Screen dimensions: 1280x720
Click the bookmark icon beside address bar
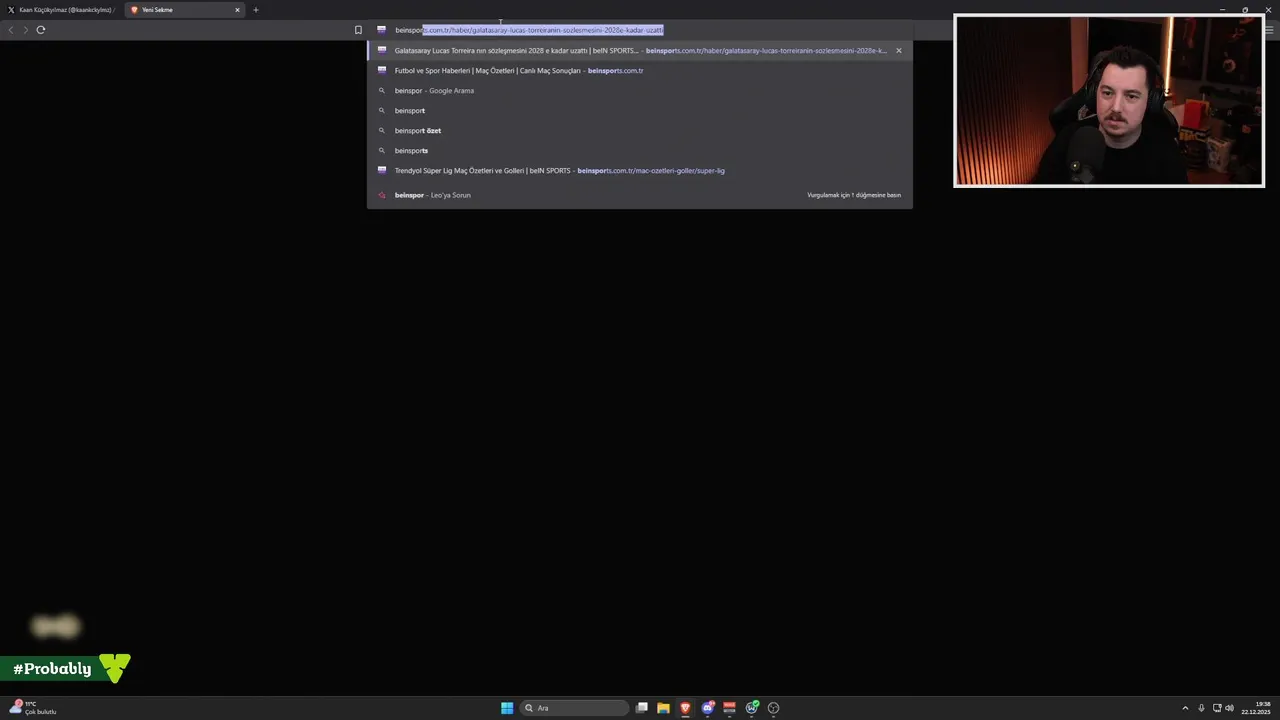(x=358, y=30)
